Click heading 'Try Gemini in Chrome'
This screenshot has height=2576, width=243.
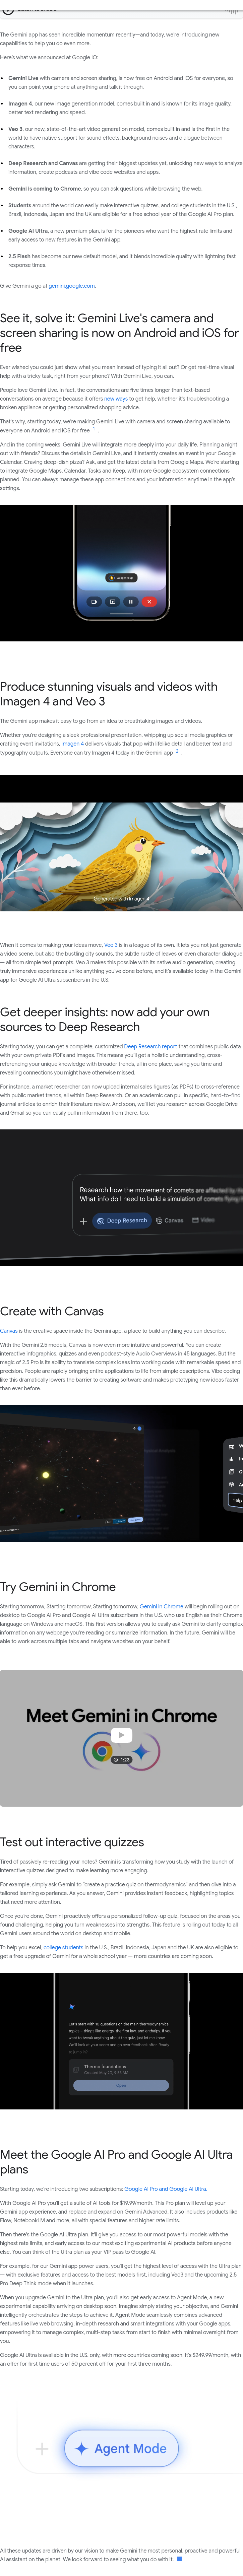click(58, 1587)
